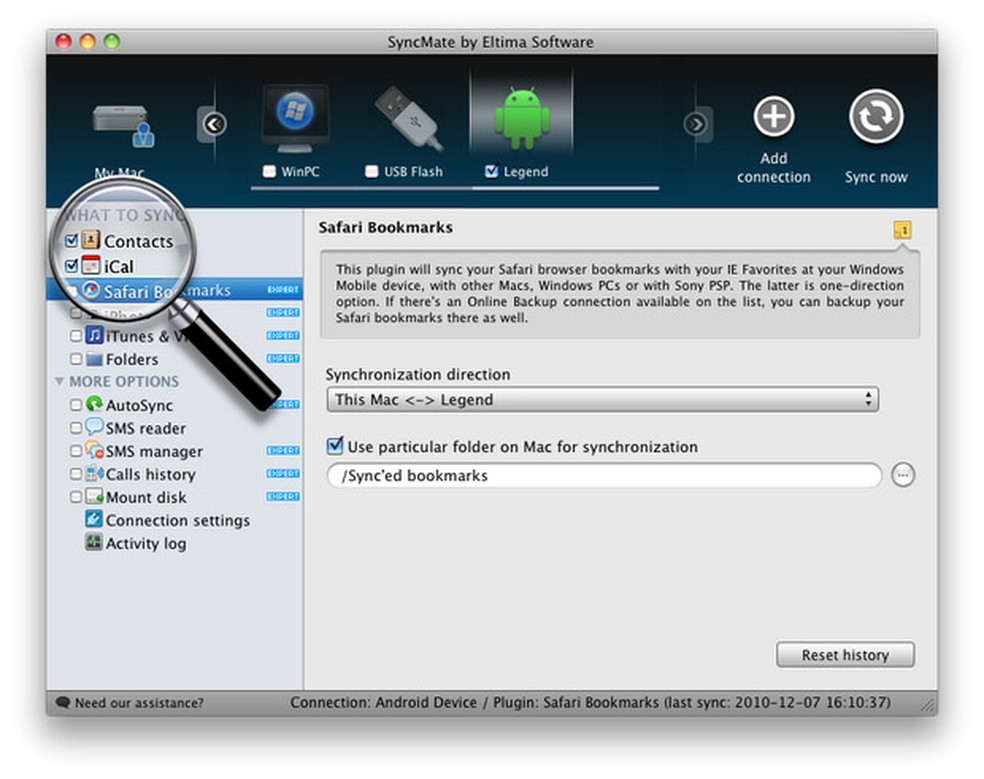Click the Sync'ed bookmarks folder field

pyautogui.click(x=604, y=475)
